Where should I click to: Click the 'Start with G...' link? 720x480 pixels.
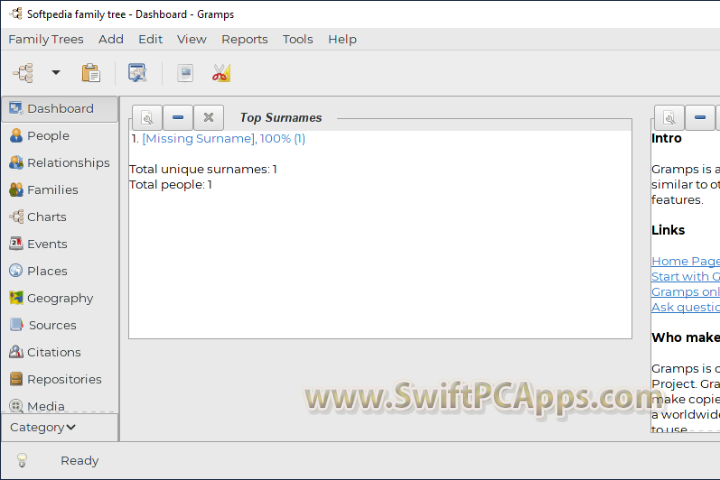coord(686,277)
